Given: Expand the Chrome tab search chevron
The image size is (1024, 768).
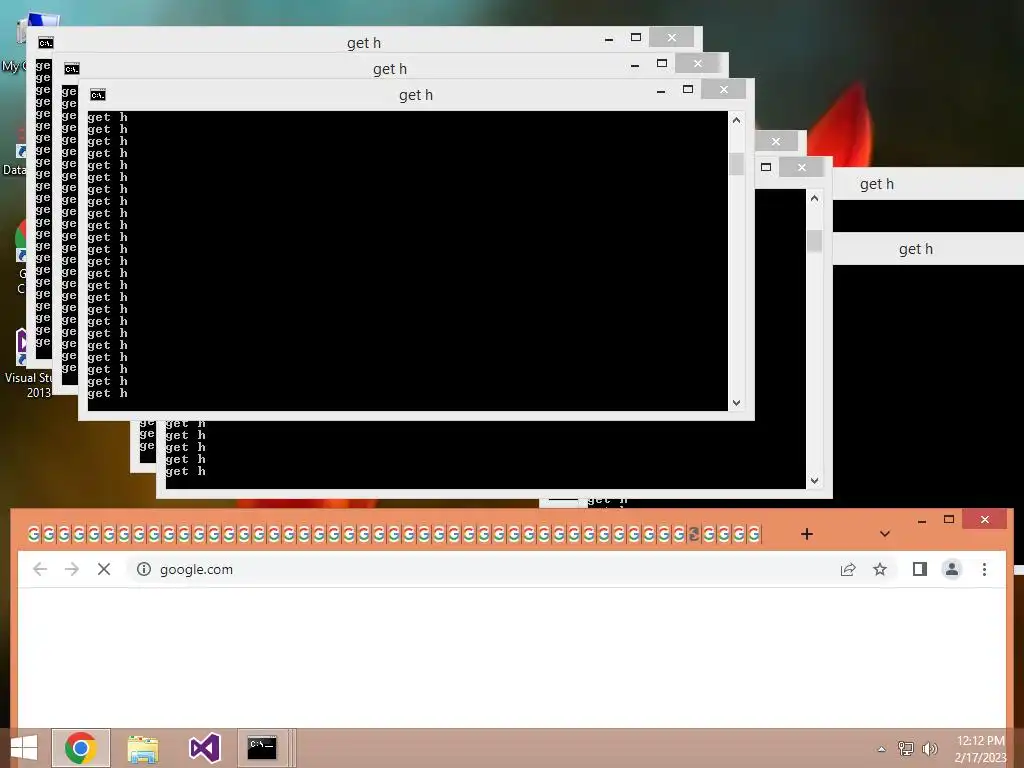Looking at the screenshot, I should pos(885,534).
